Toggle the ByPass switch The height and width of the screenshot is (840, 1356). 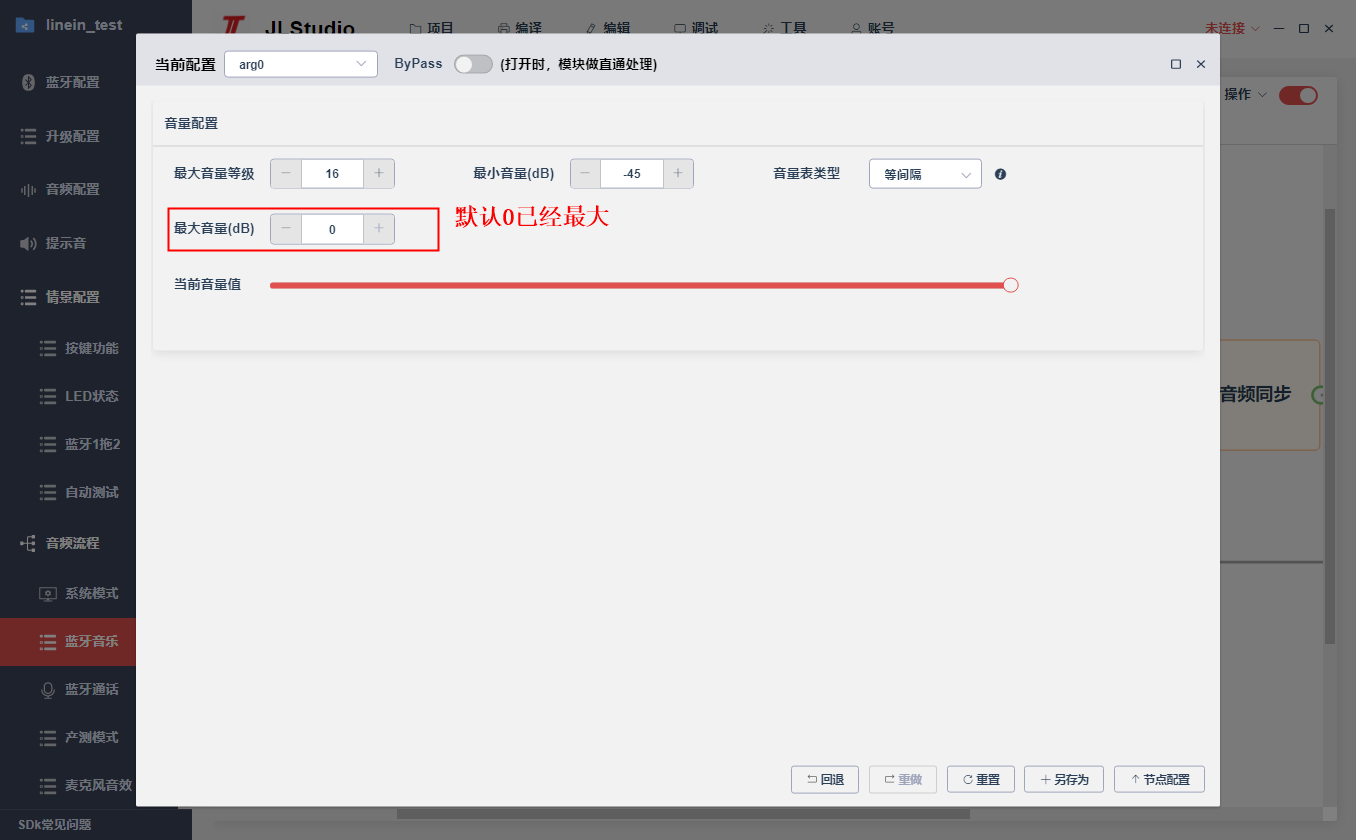(473, 64)
